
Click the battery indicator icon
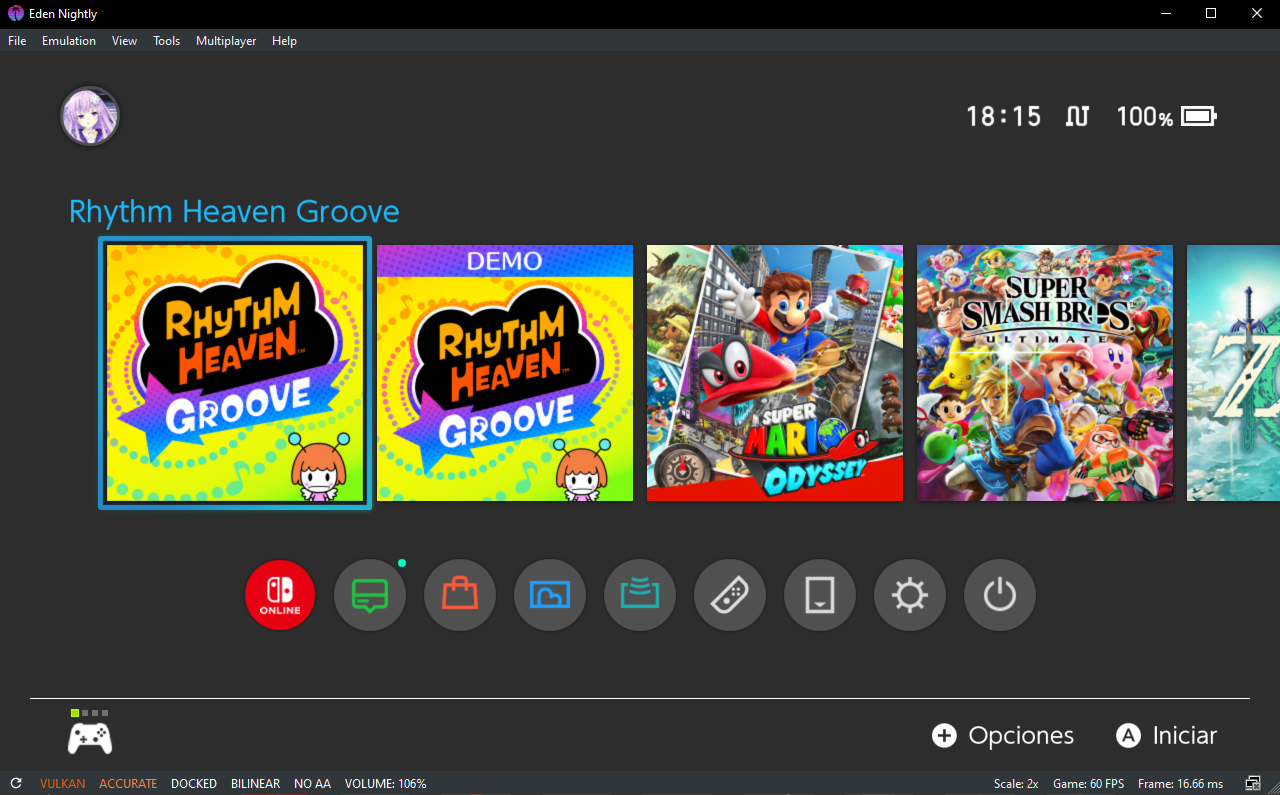click(x=1199, y=116)
